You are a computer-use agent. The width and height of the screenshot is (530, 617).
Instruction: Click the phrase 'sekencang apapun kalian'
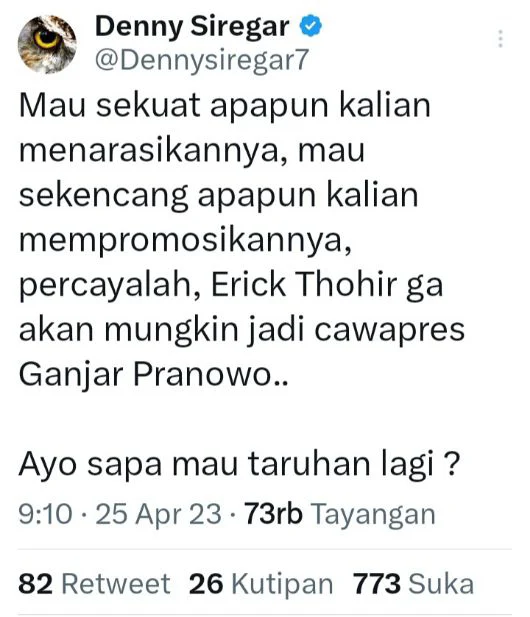pyautogui.click(x=218, y=196)
